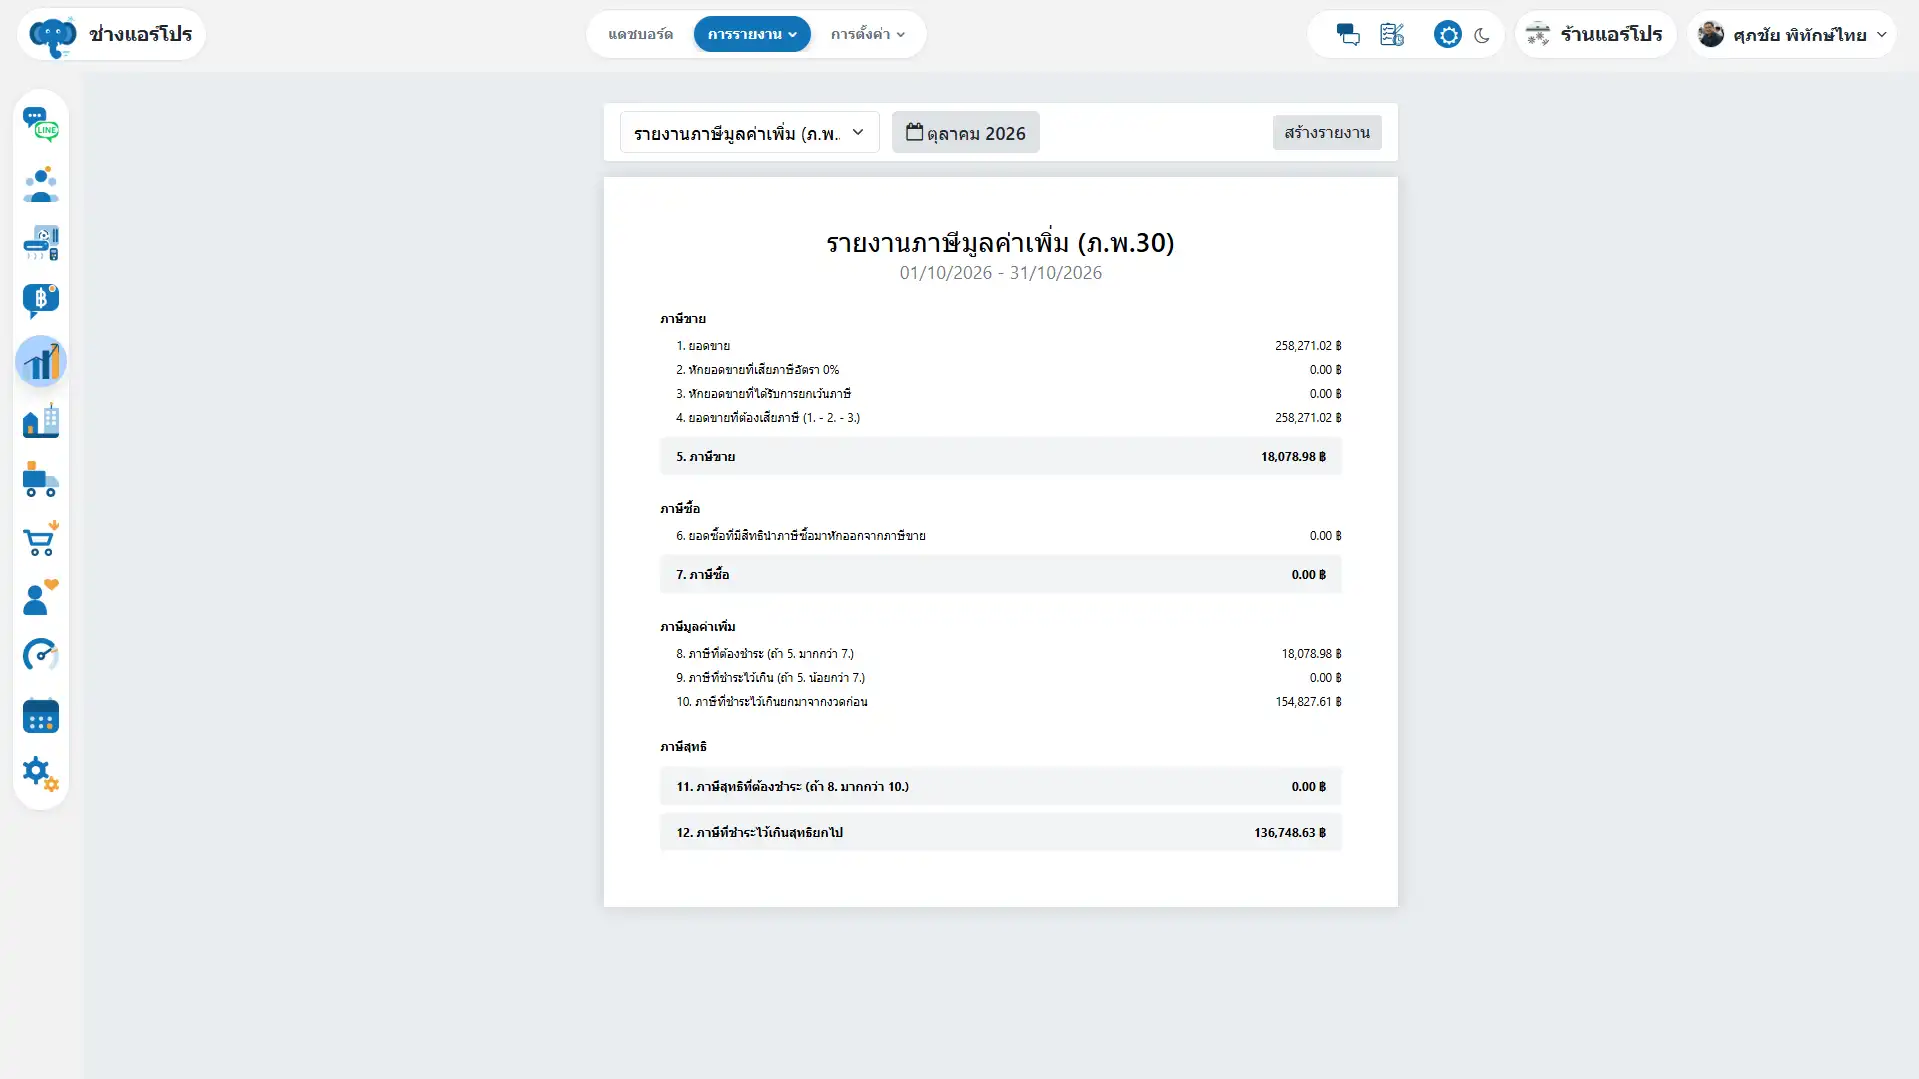The image size is (1919, 1079).
Task: Click the date range 01/10/2026 - 31/10/2026
Action: tap(1000, 272)
